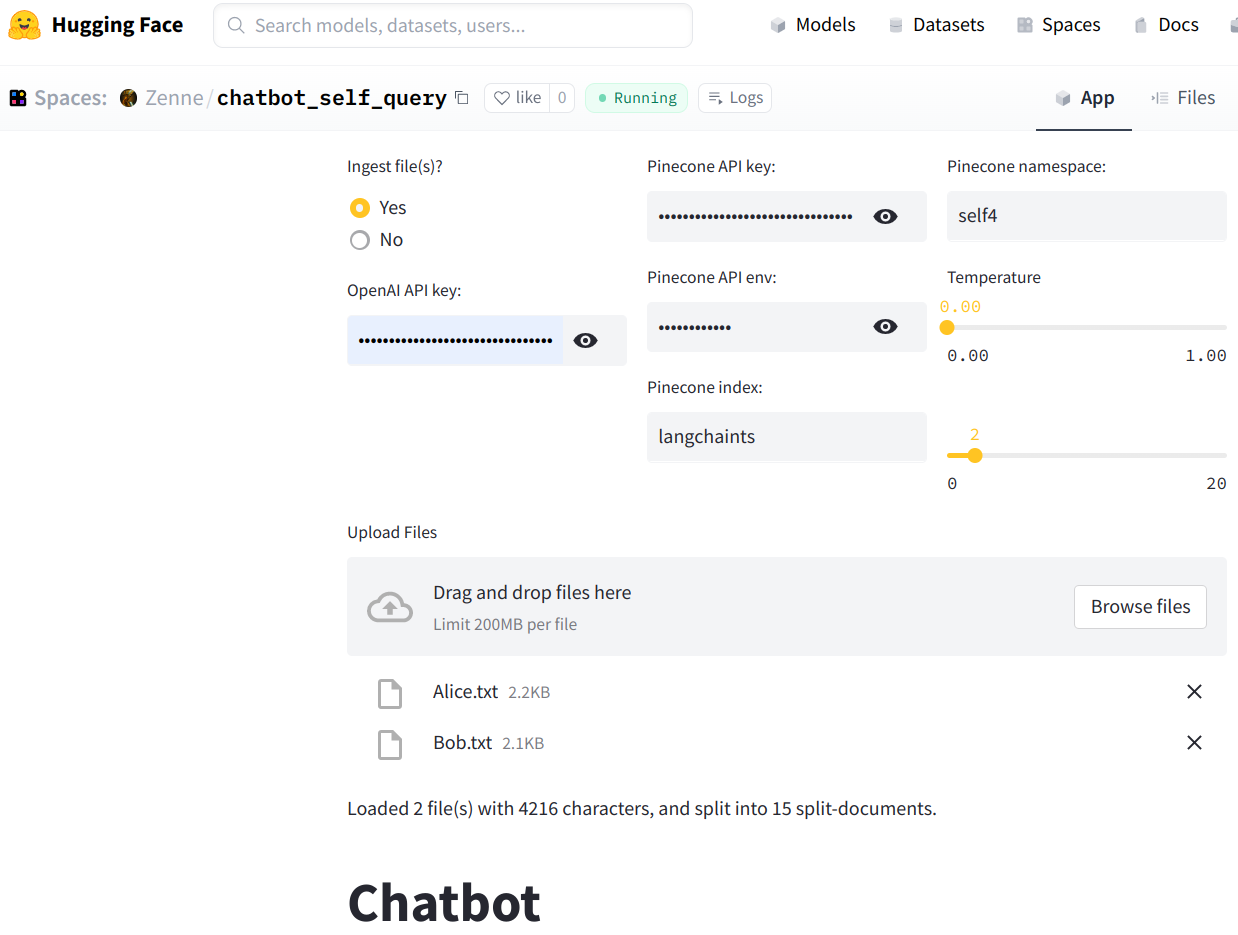1238x935 pixels.
Task: Remove the Alice.txt file
Action: click(1194, 692)
